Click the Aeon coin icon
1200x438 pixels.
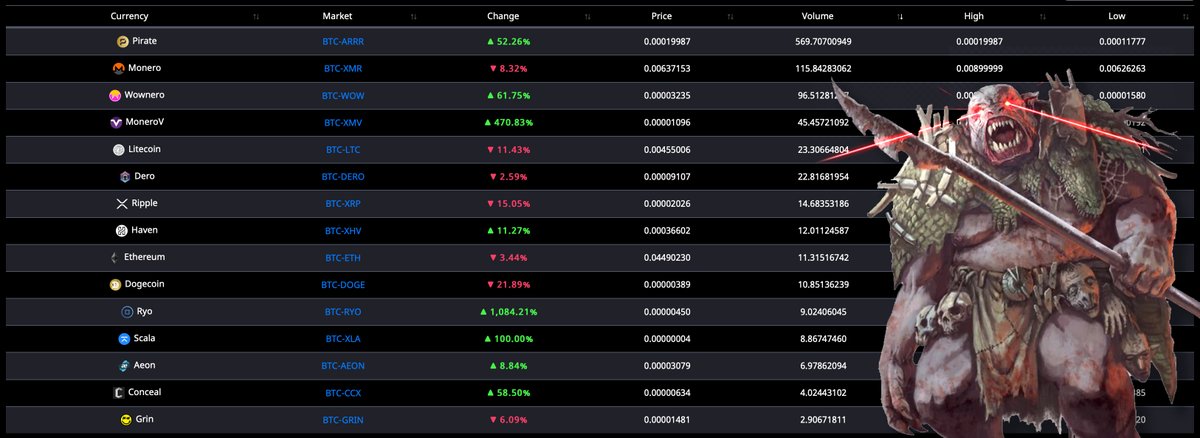(124, 365)
